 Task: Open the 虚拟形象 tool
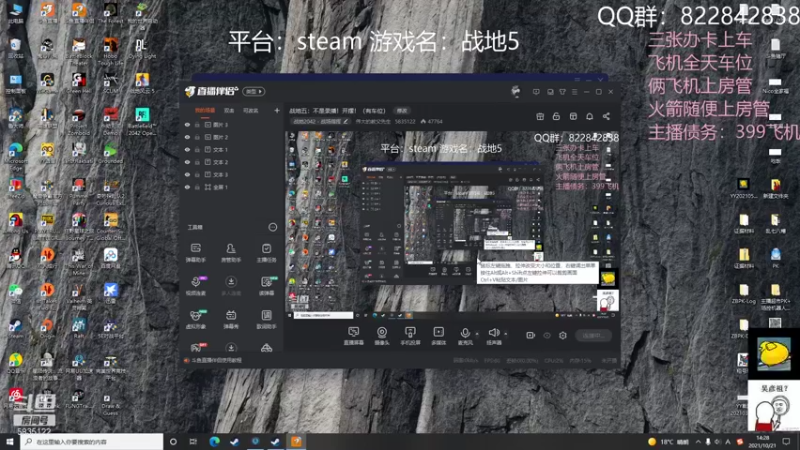195,319
